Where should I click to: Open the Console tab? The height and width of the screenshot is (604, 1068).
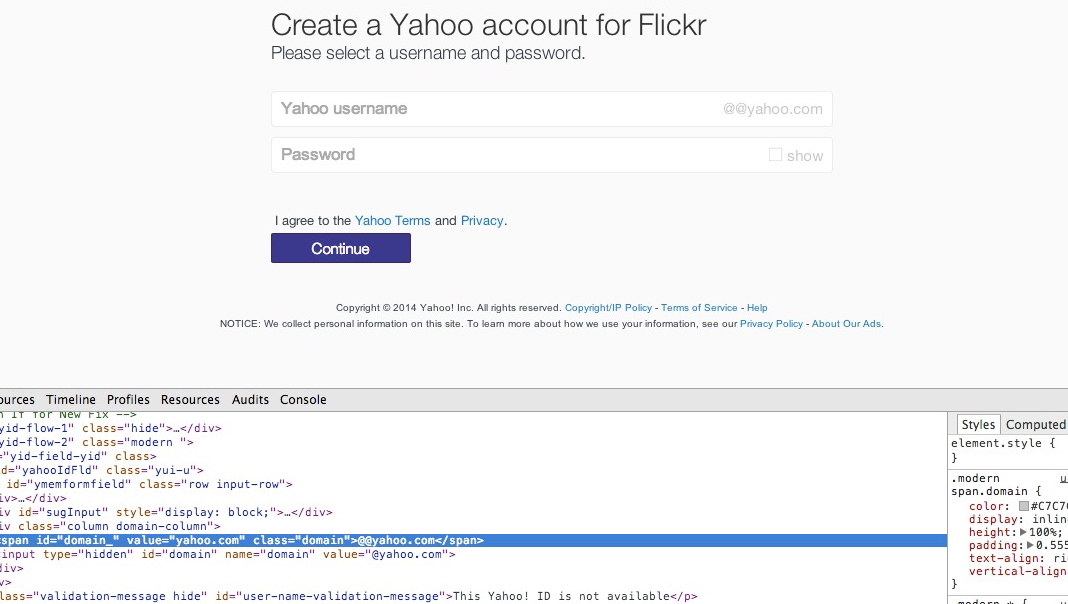pos(303,400)
